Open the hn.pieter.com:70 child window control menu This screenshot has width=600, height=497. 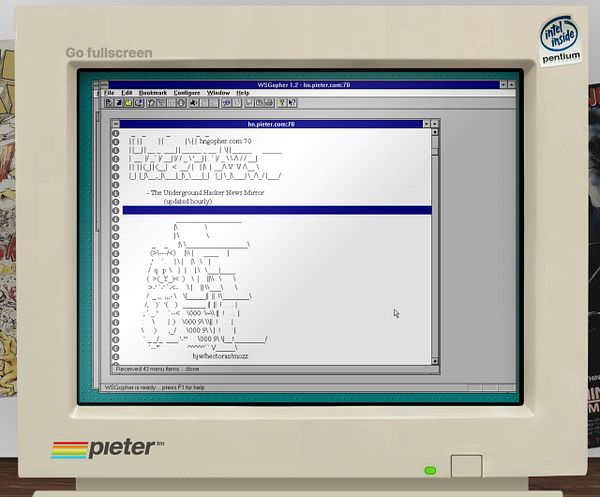116,124
